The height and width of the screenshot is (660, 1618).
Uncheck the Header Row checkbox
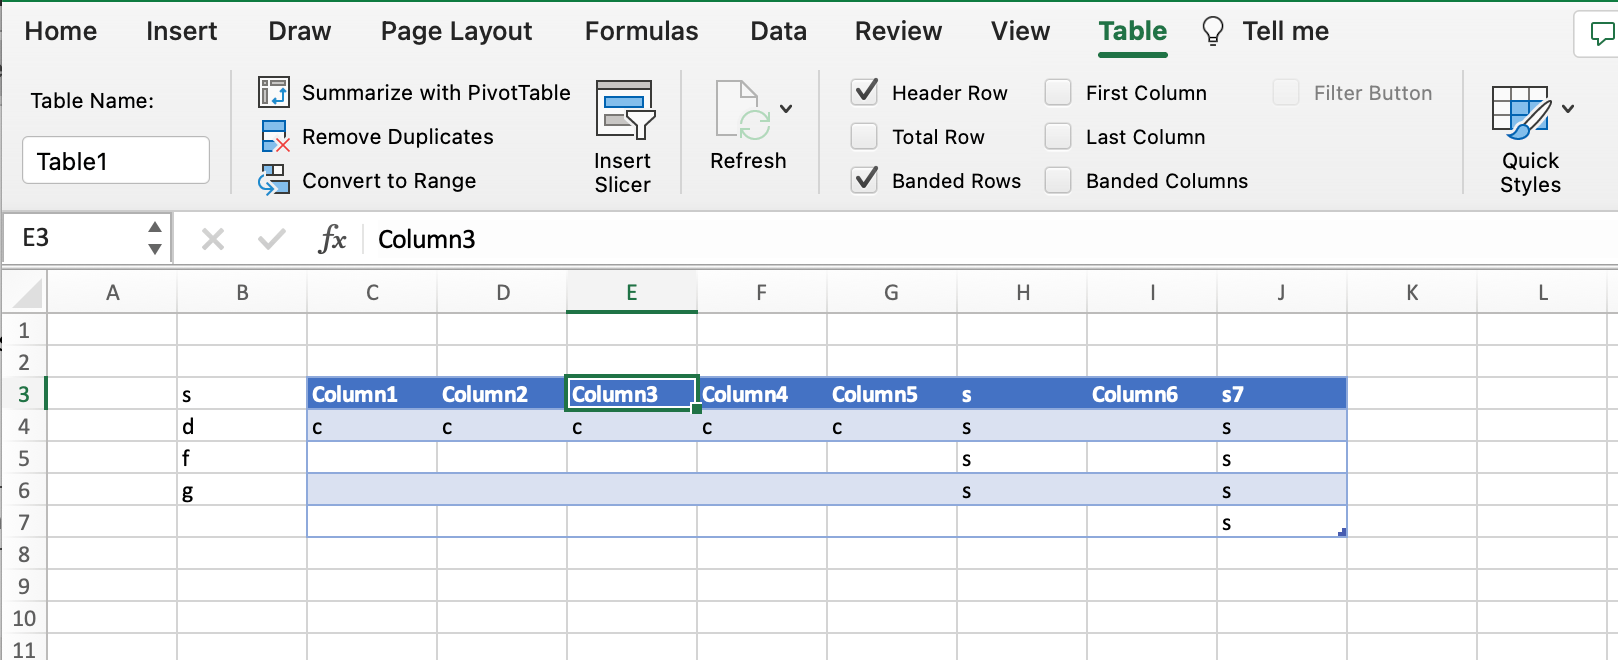pos(865,92)
